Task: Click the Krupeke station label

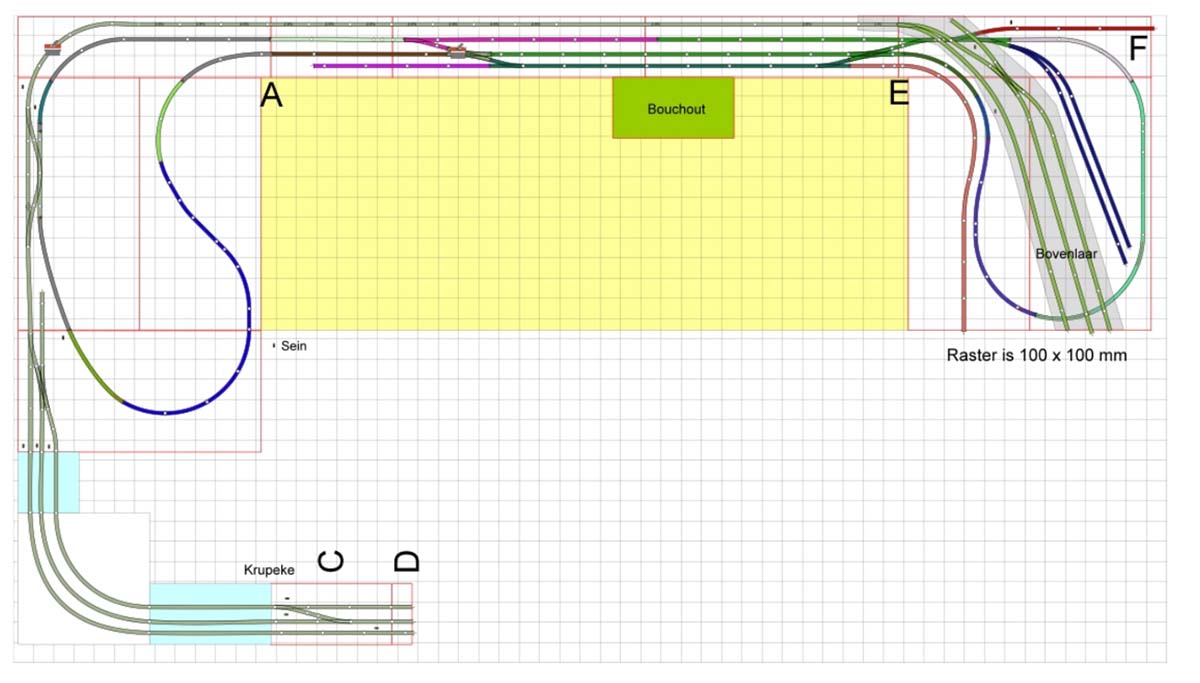Action: 269,569
